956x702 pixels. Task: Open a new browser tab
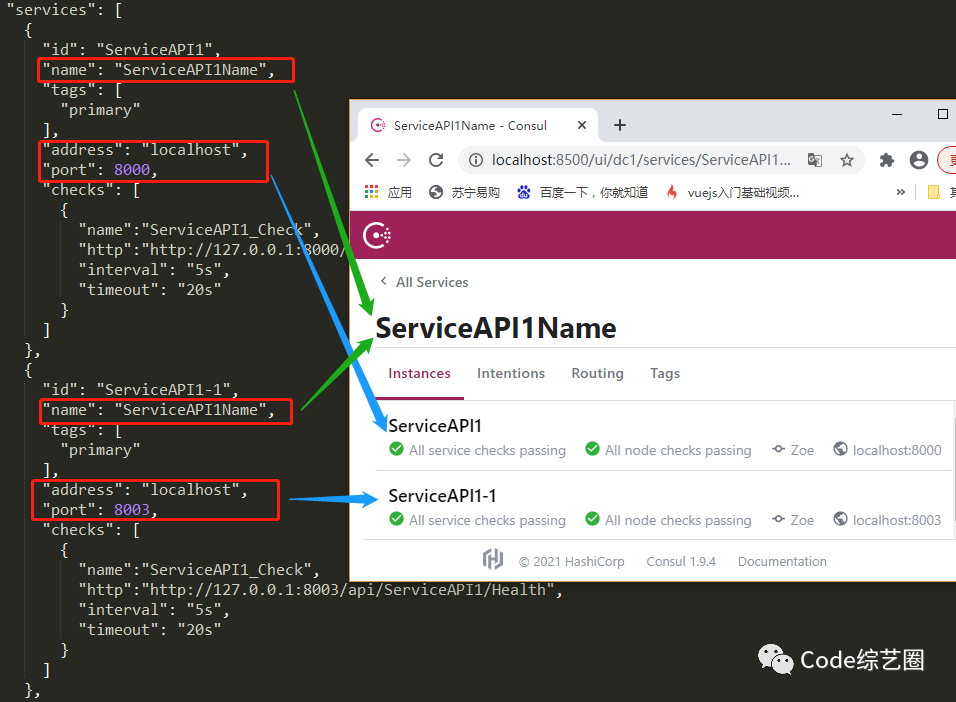(x=619, y=125)
